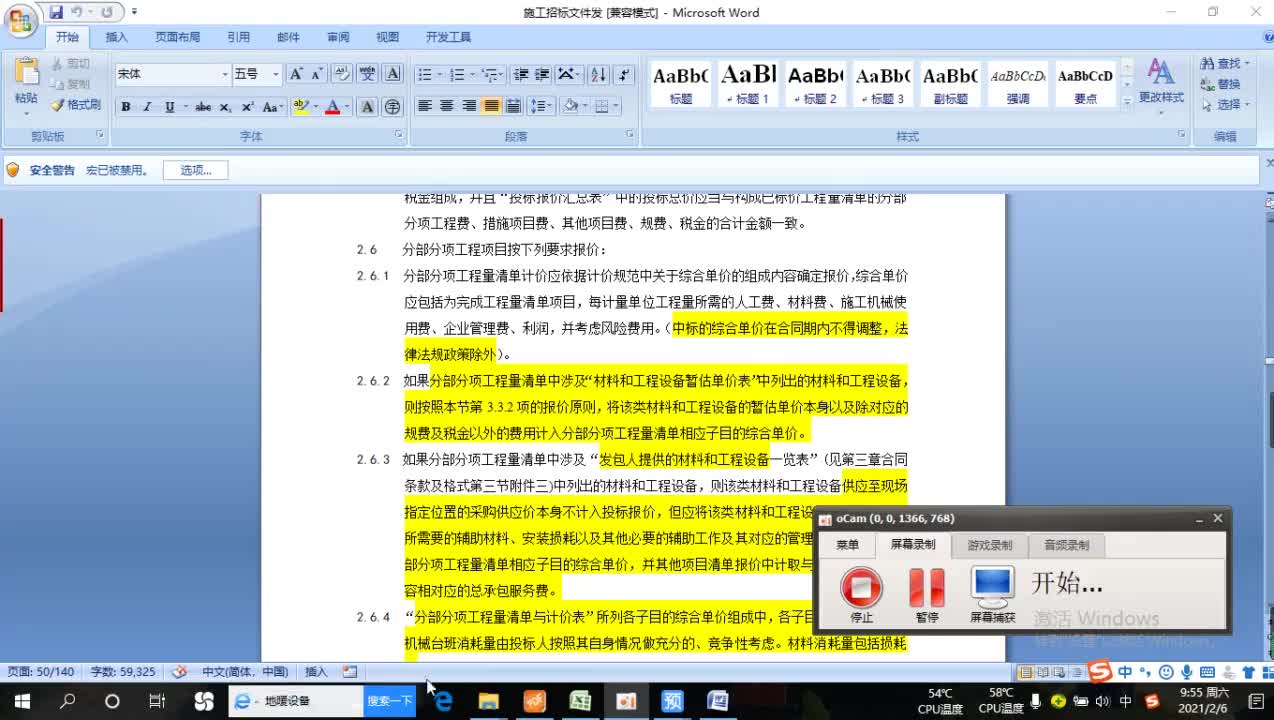Viewport: 1274px width, 720px height.
Task: Center the paragraph text
Action: (447, 106)
